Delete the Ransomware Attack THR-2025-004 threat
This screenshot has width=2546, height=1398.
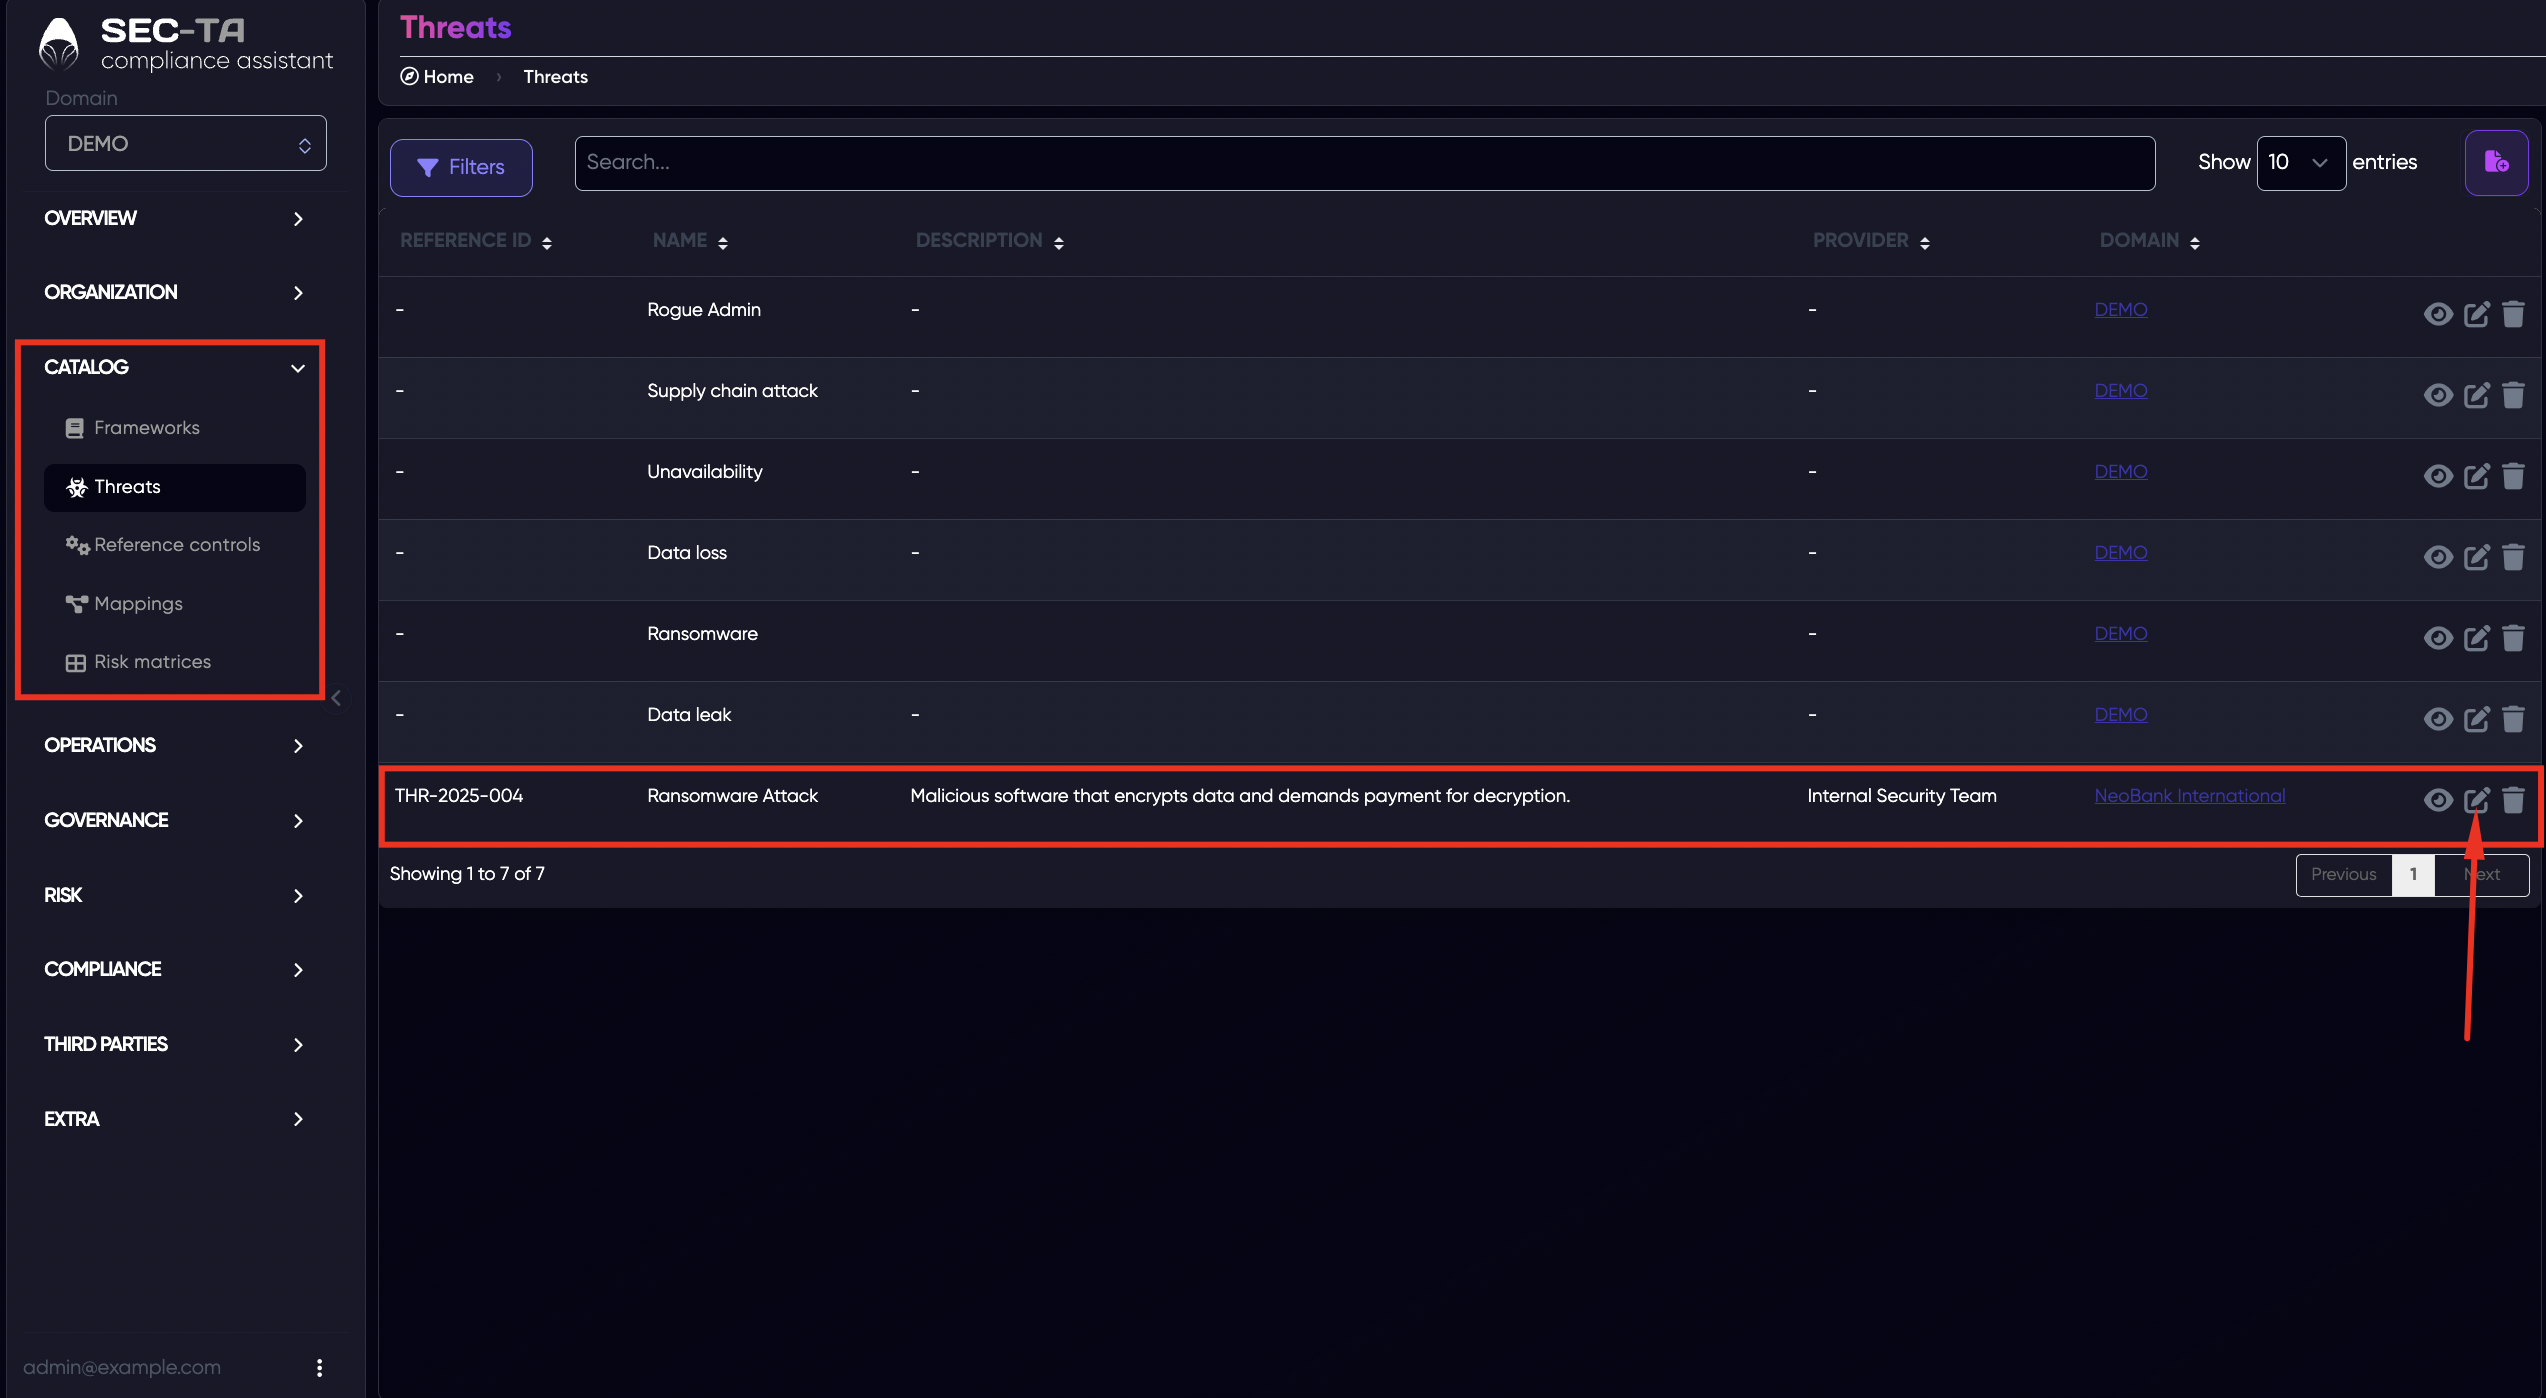coord(2513,800)
